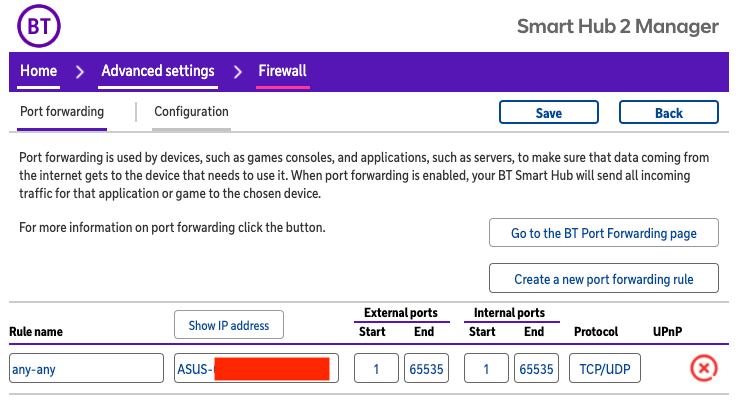Image resolution: width=741 pixels, height=409 pixels.
Task: Go to Home in breadcrumb
Action: click(x=39, y=71)
